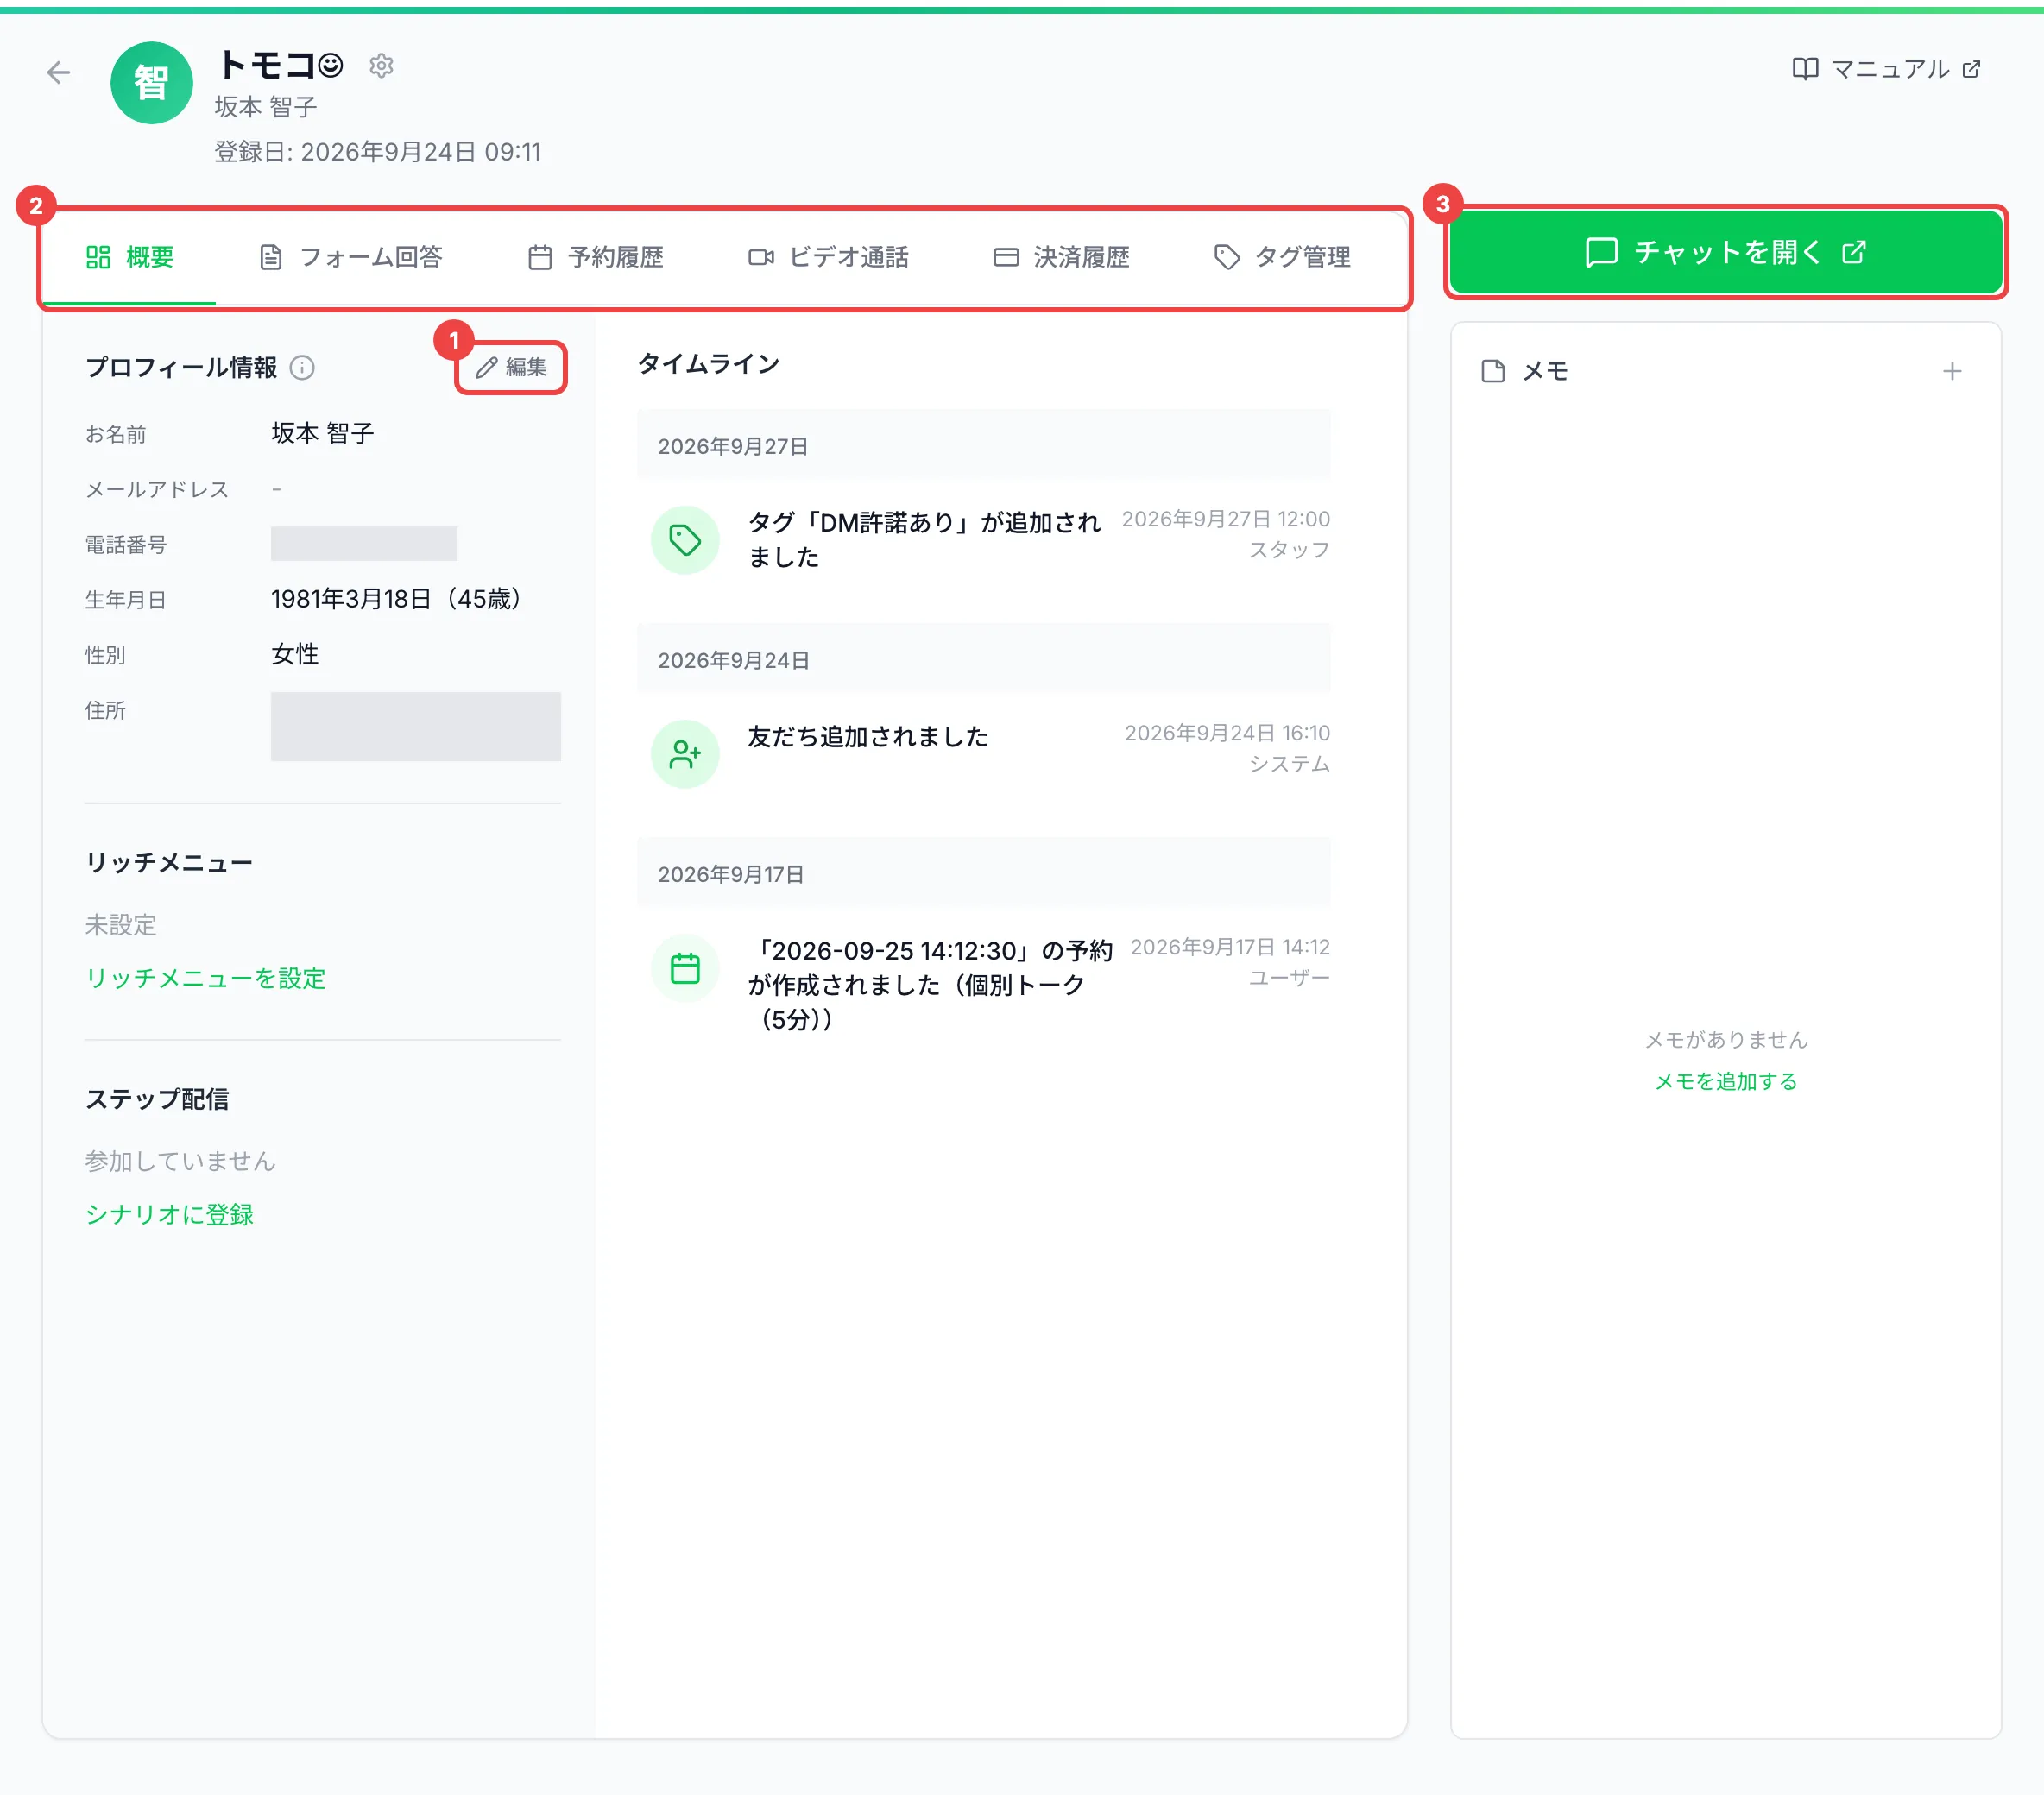The height and width of the screenshot is (1795, 2044).
Task: Open the 予約履歴 tab
Action: pyautogui.click(x=595, y=257)
